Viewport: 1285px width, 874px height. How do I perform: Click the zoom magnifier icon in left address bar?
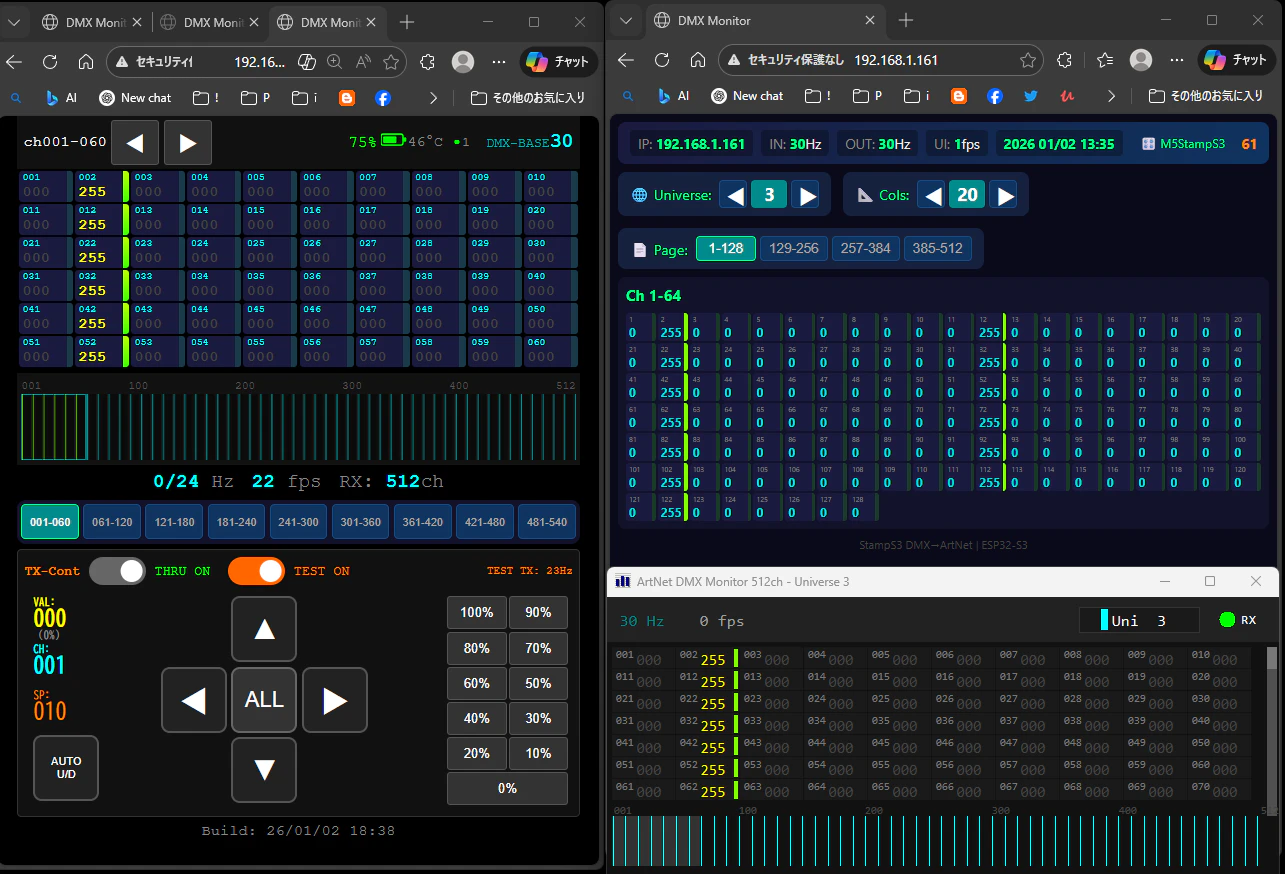tap(335, 62)
